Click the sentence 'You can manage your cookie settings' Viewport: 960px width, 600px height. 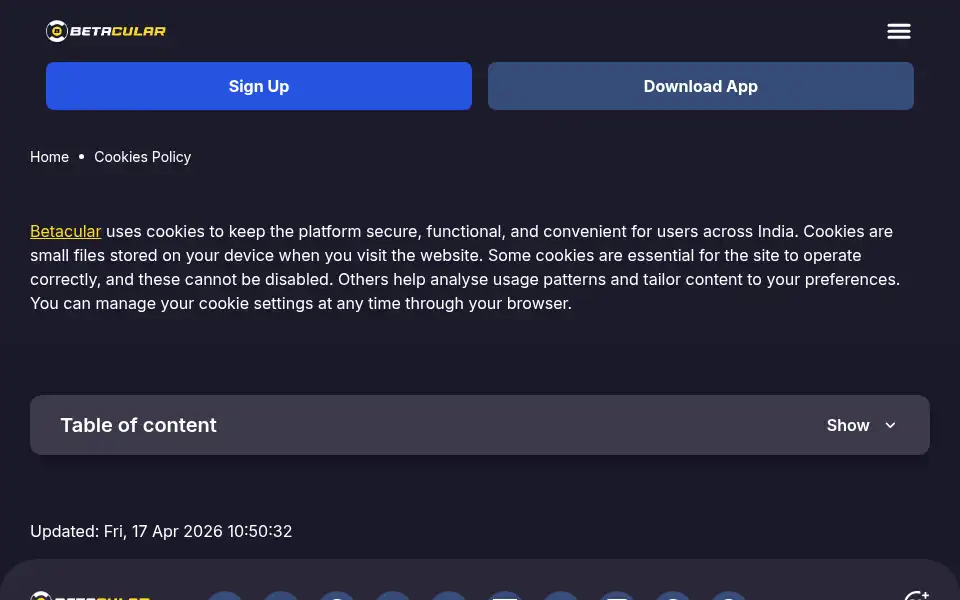171,304
